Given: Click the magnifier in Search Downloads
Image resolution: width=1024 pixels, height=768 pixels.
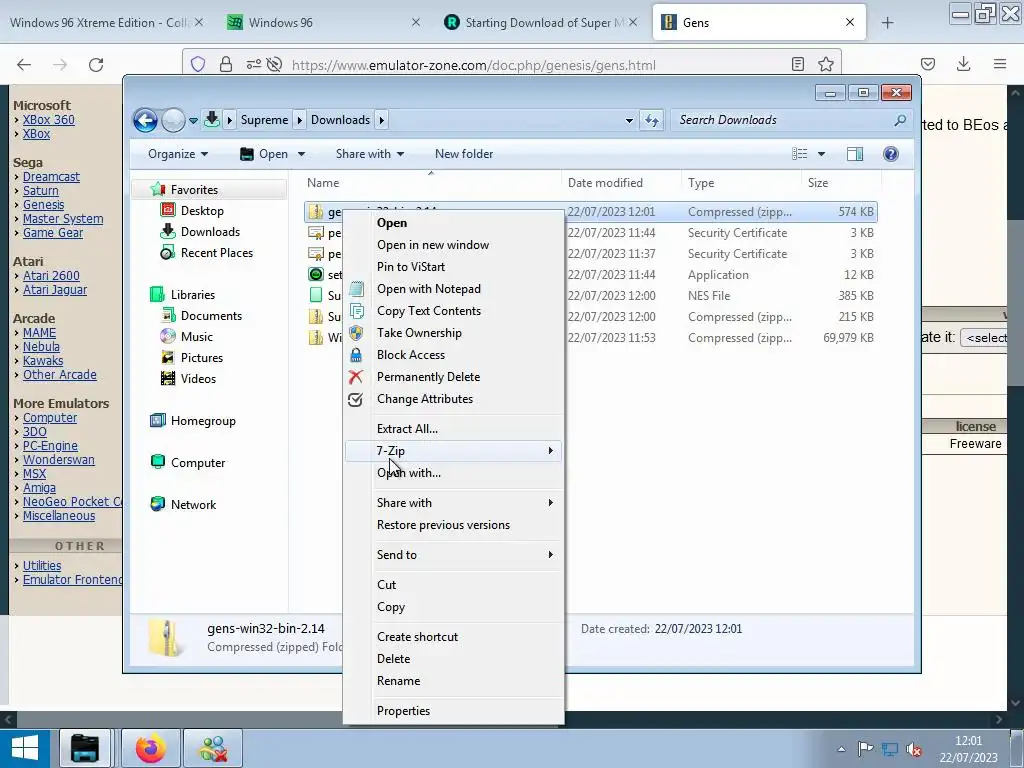Looking at the screenshot, I should (x=900, y=120).
